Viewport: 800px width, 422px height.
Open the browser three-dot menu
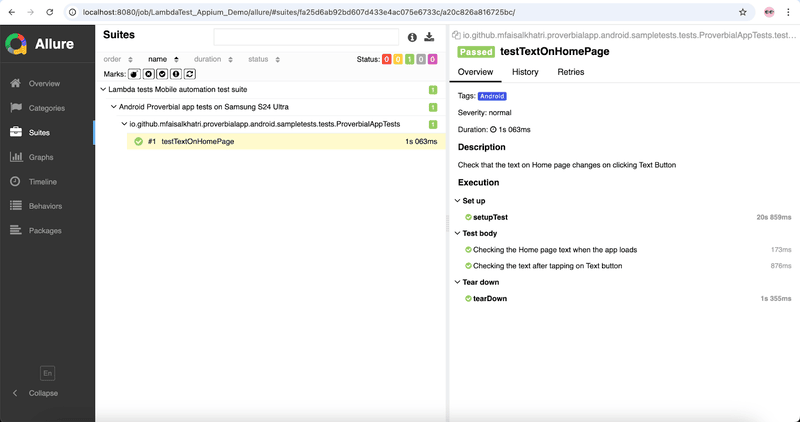tap(788, 12)
